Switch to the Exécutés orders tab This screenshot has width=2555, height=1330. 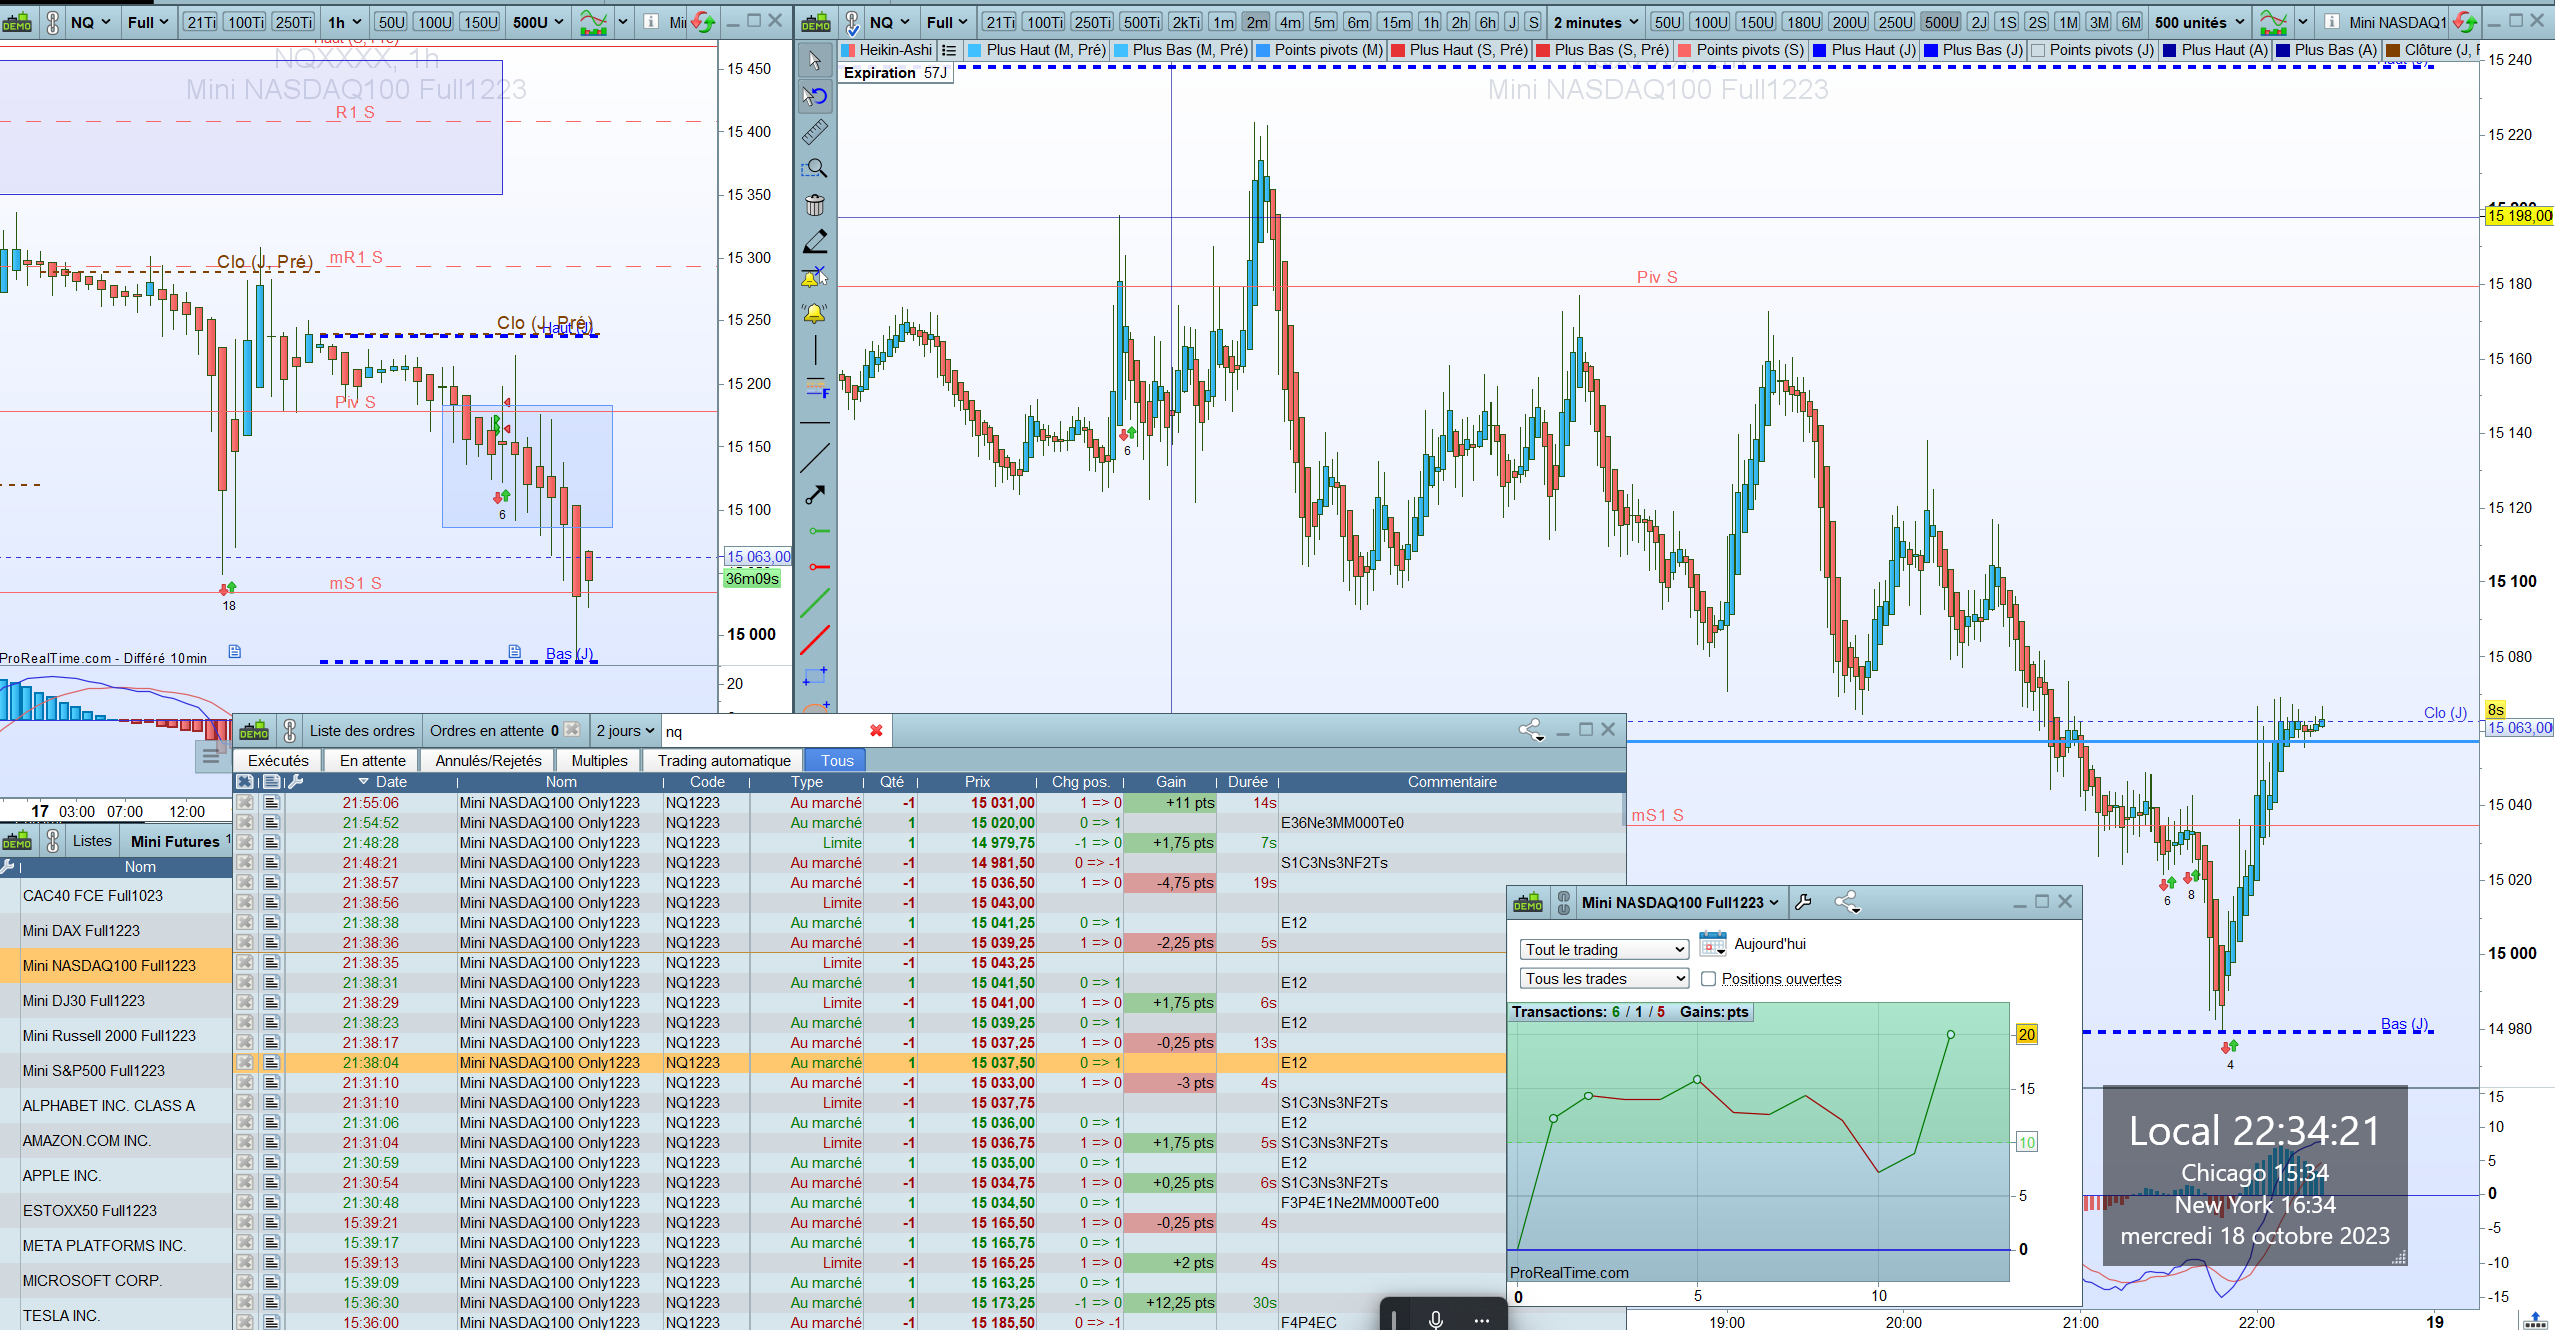(278, 760)
